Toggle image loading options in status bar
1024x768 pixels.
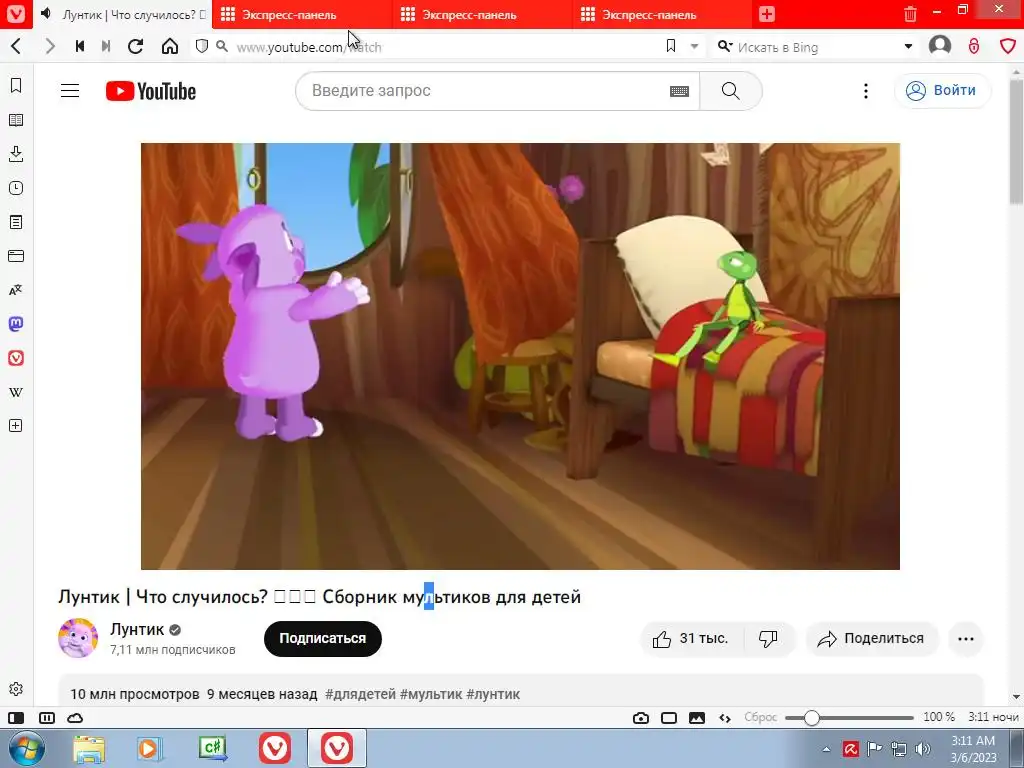(x=697, y=718)
